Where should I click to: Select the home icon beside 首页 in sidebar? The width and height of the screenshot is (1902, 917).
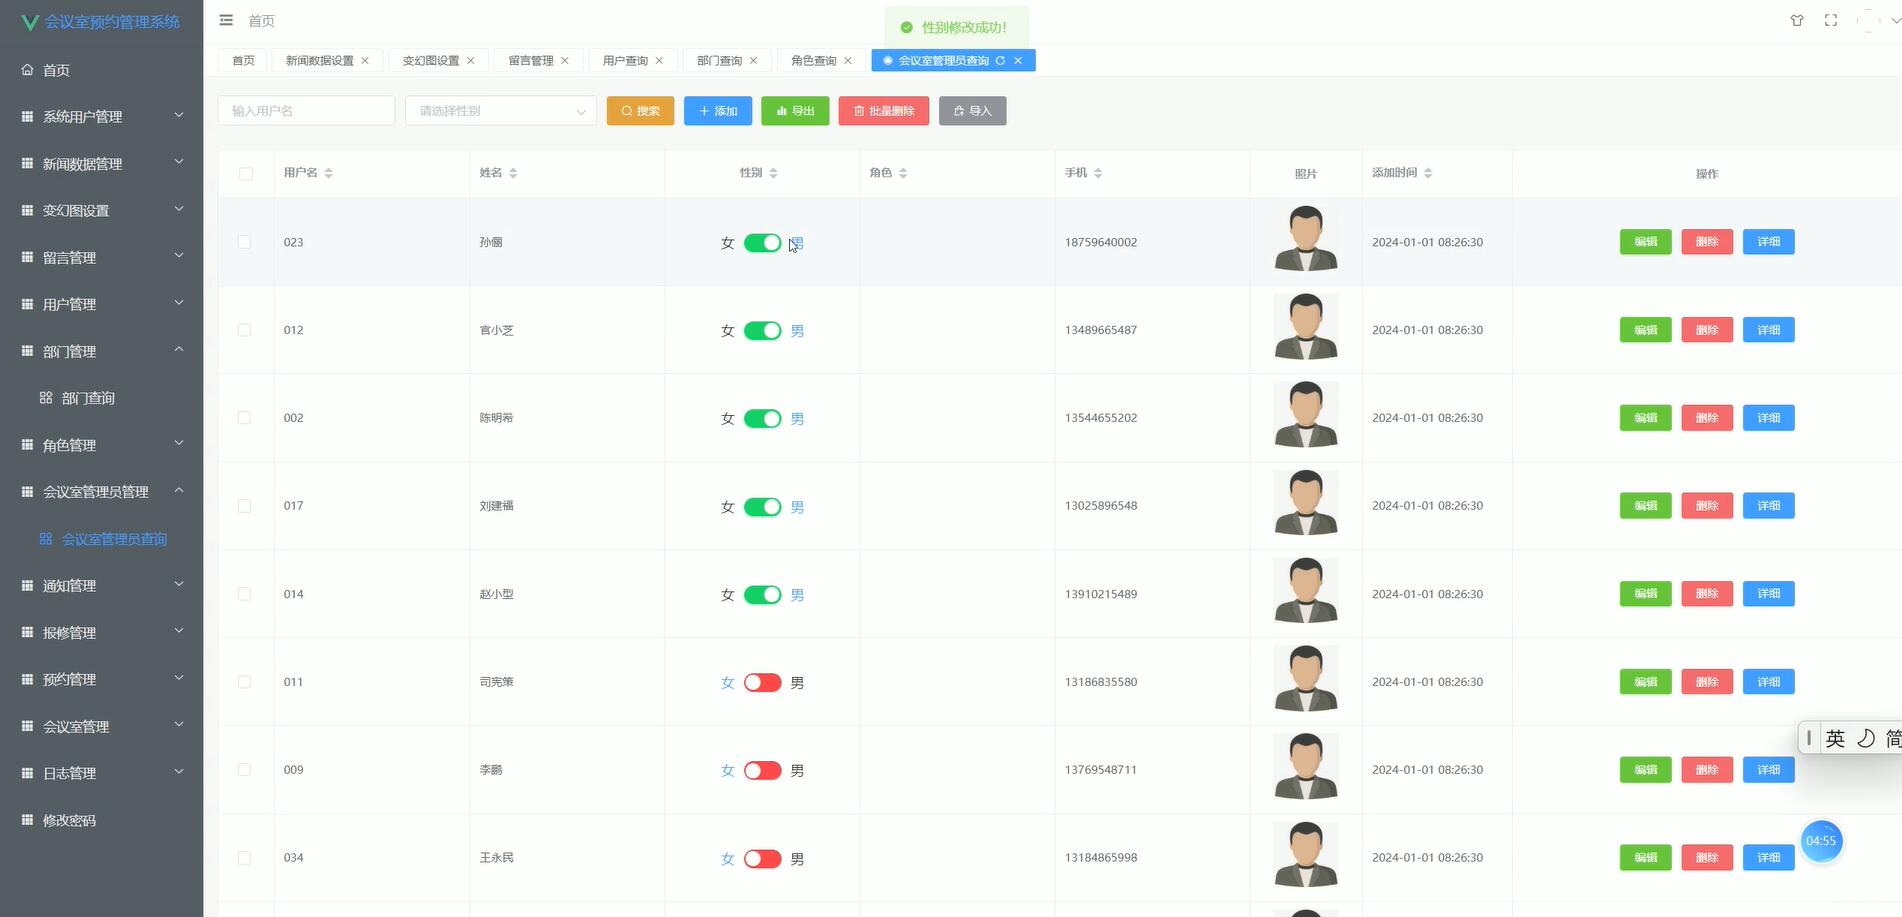[27, 69]
